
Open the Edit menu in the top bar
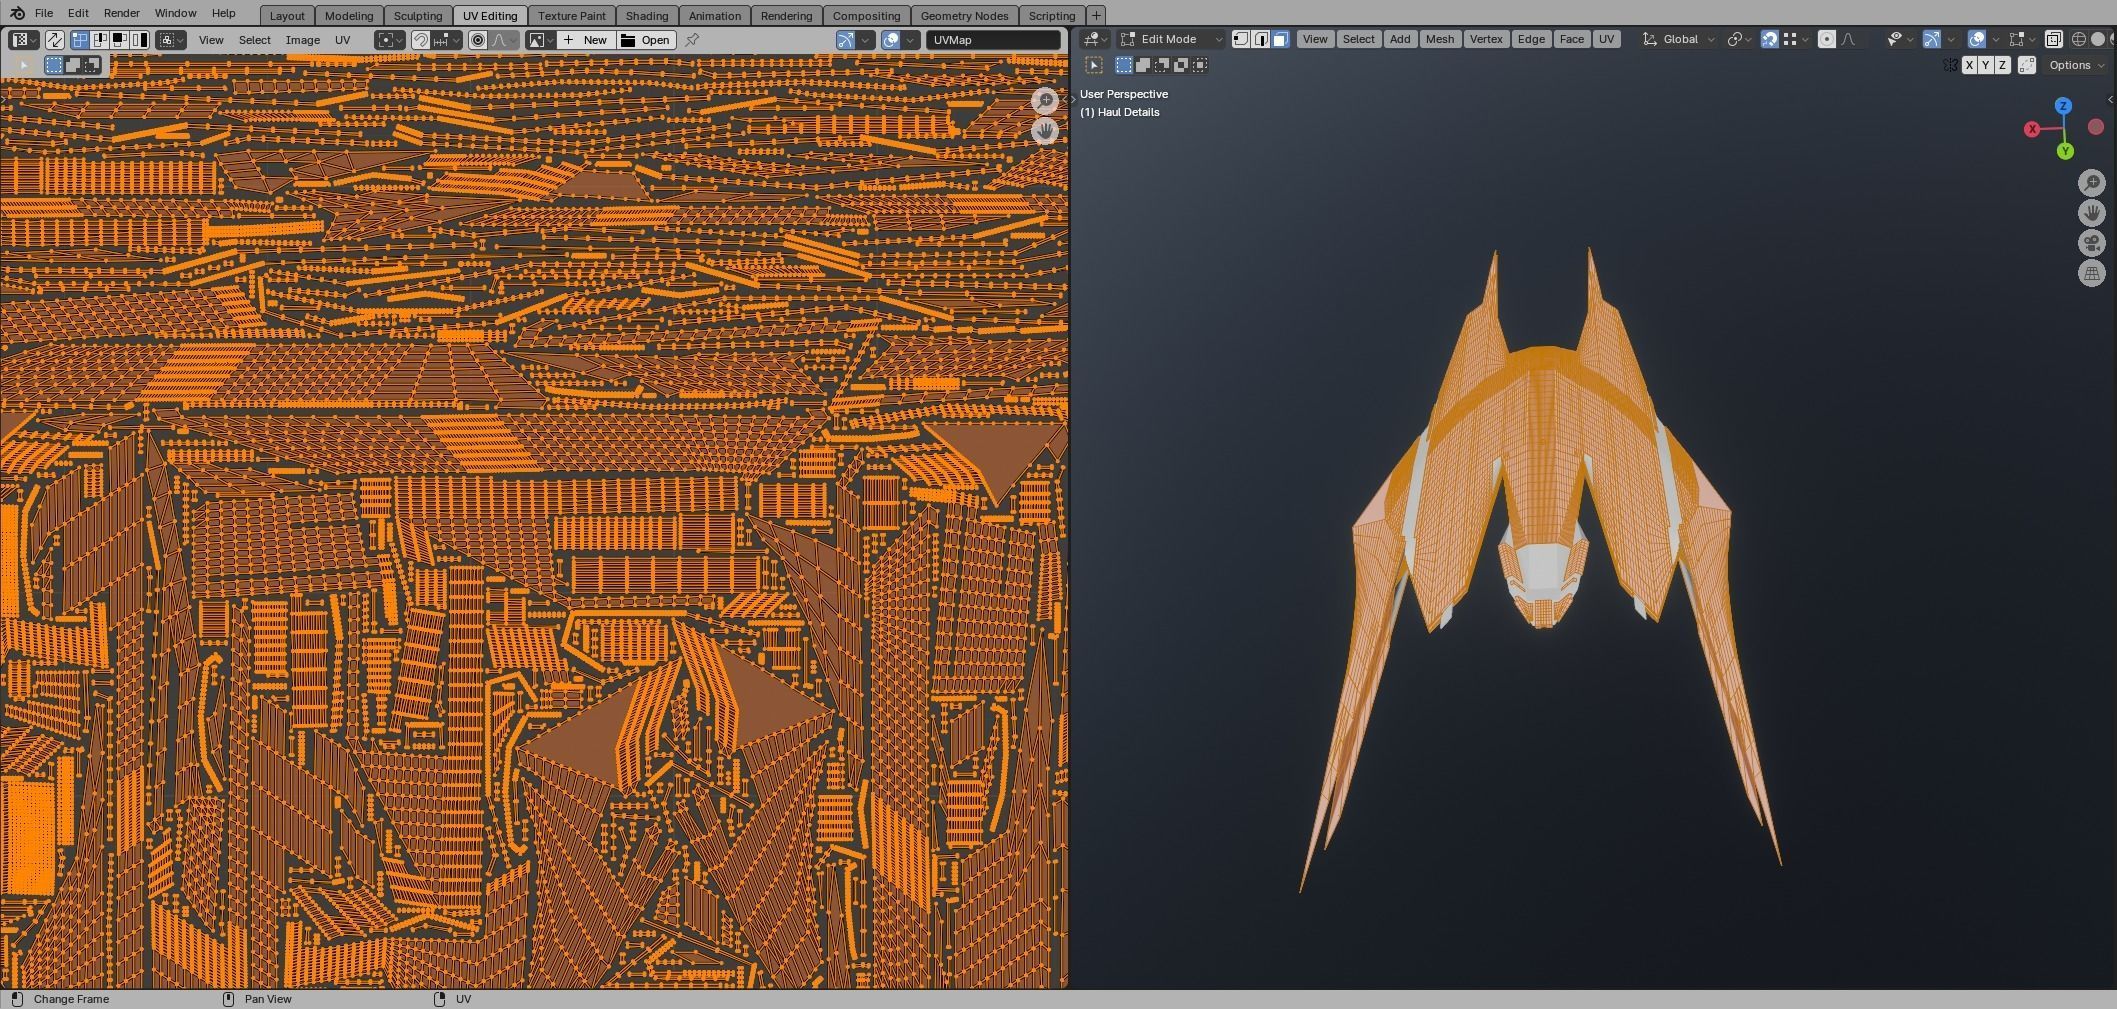(78, 13)
